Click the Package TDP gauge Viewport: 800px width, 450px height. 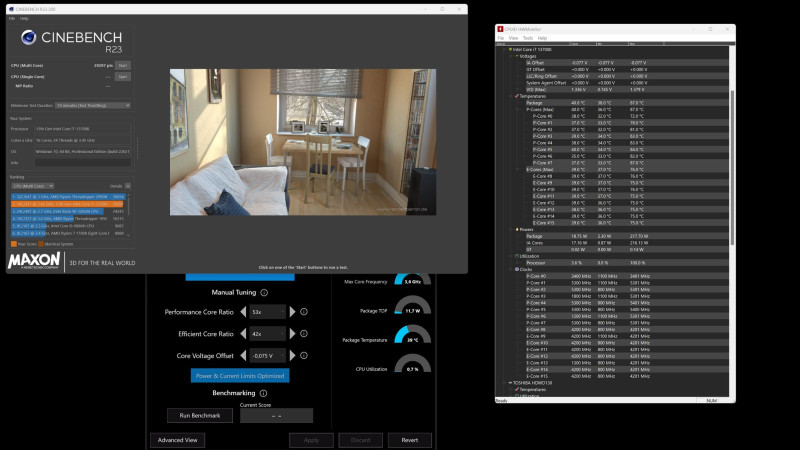[412, 305]
